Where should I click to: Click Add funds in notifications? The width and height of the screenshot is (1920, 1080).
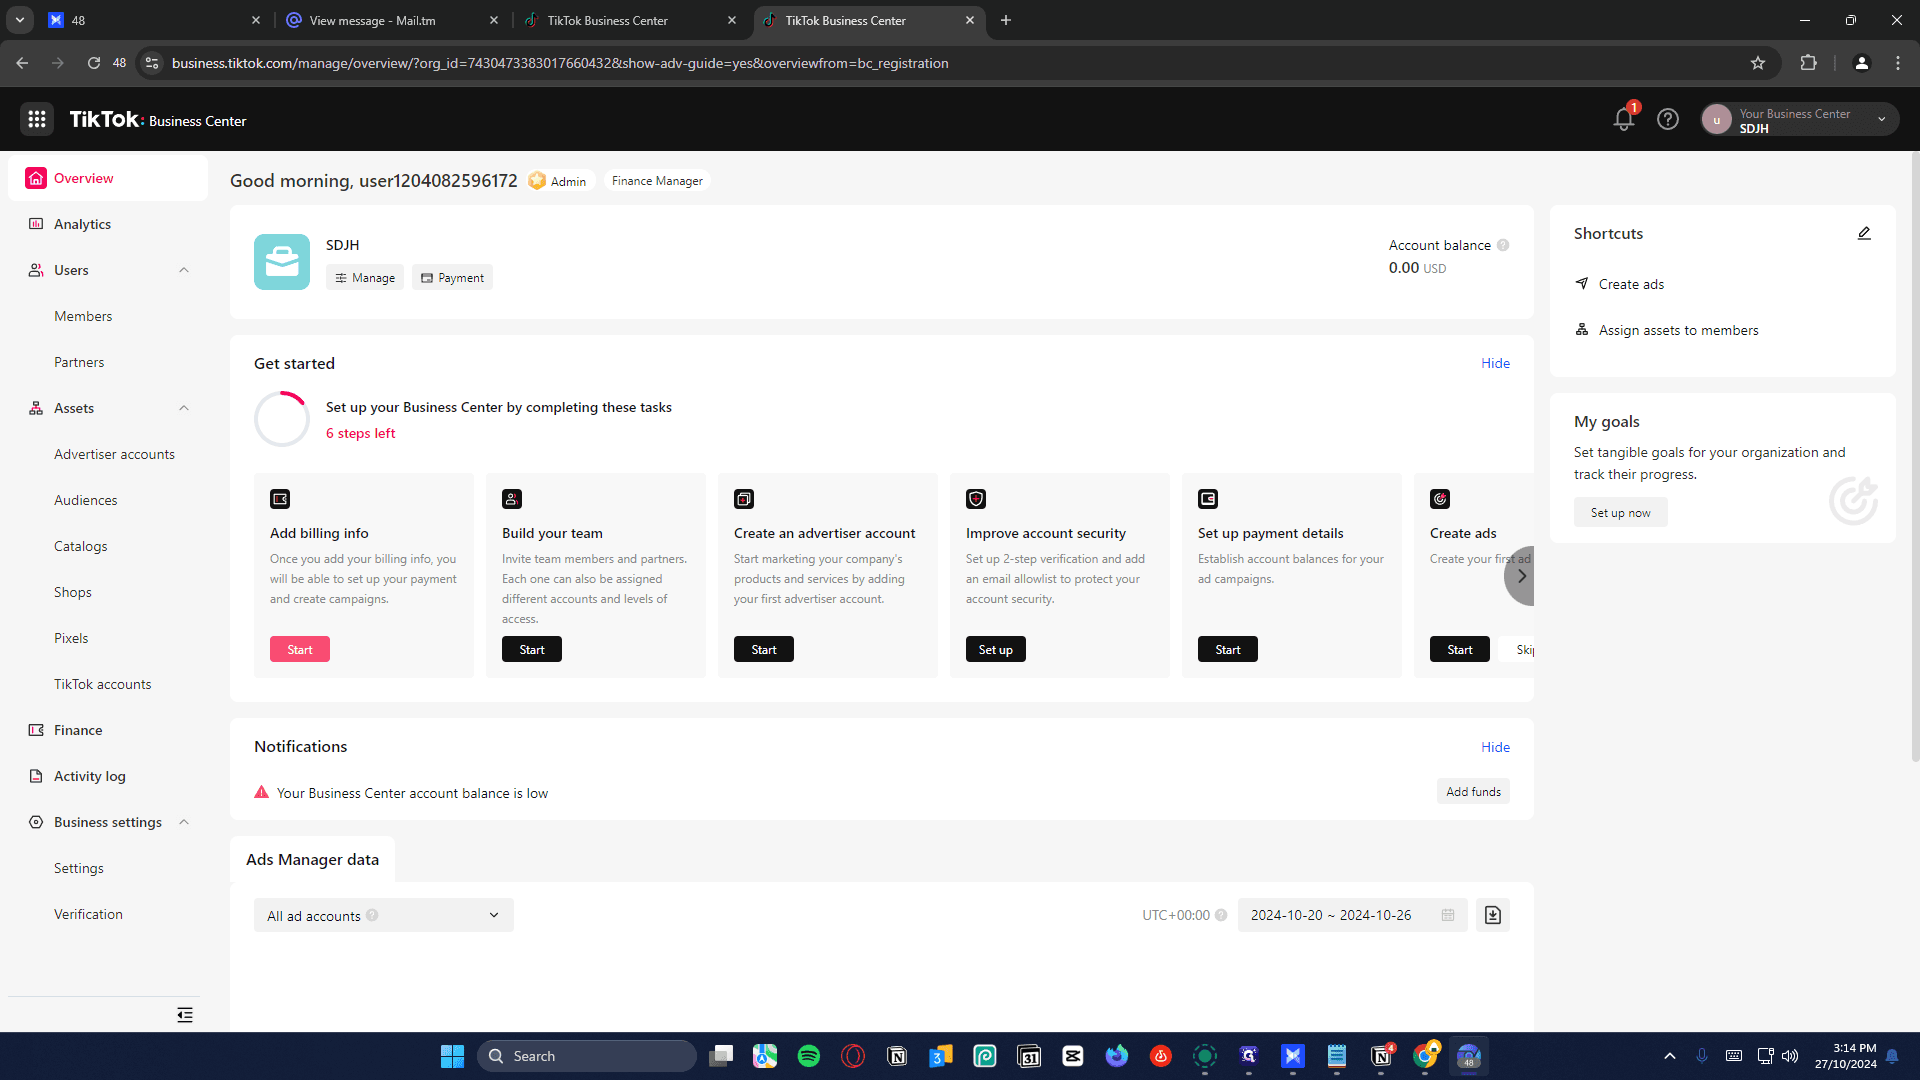pos(1473,791)
